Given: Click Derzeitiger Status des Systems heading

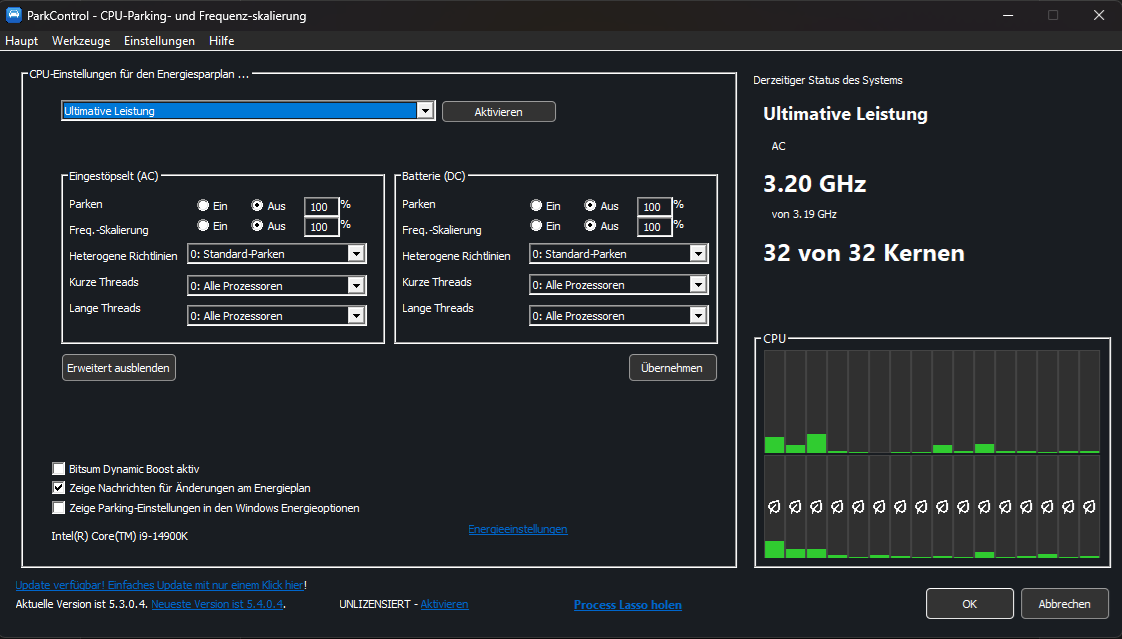Looking at the screenshot, I should pos(828,80).
